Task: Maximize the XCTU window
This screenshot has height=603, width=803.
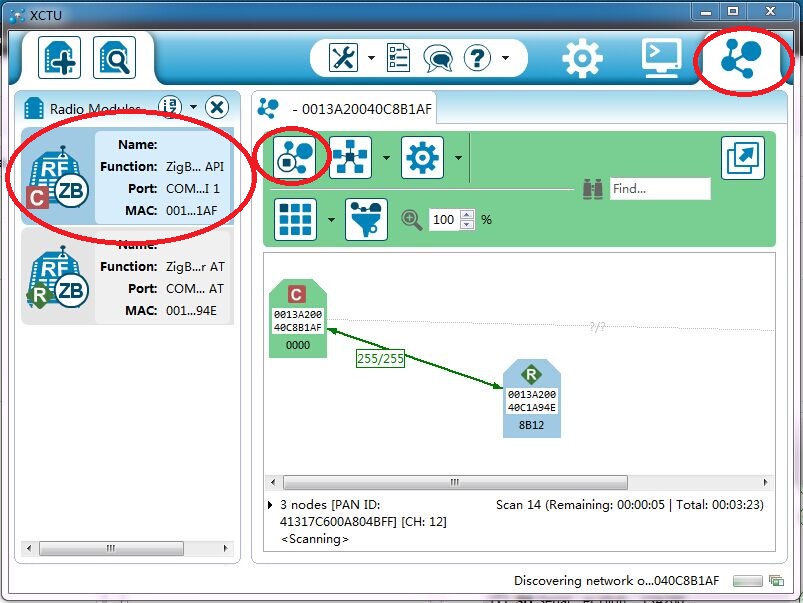Action: click(x=733, y=11)
